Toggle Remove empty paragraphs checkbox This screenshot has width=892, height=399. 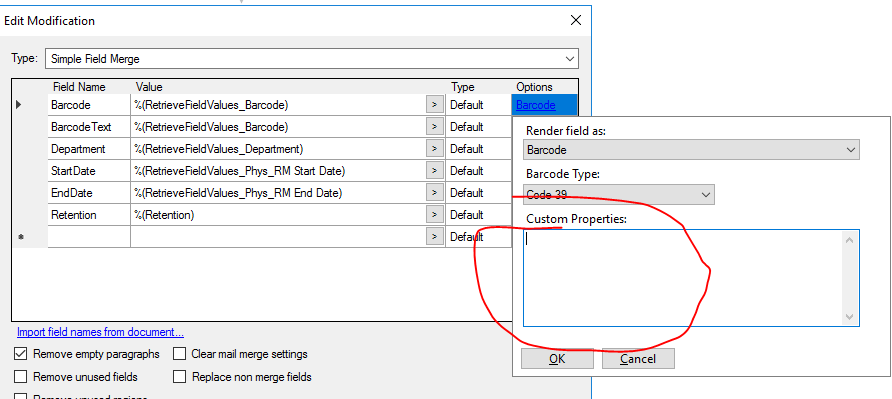(20, 354)
